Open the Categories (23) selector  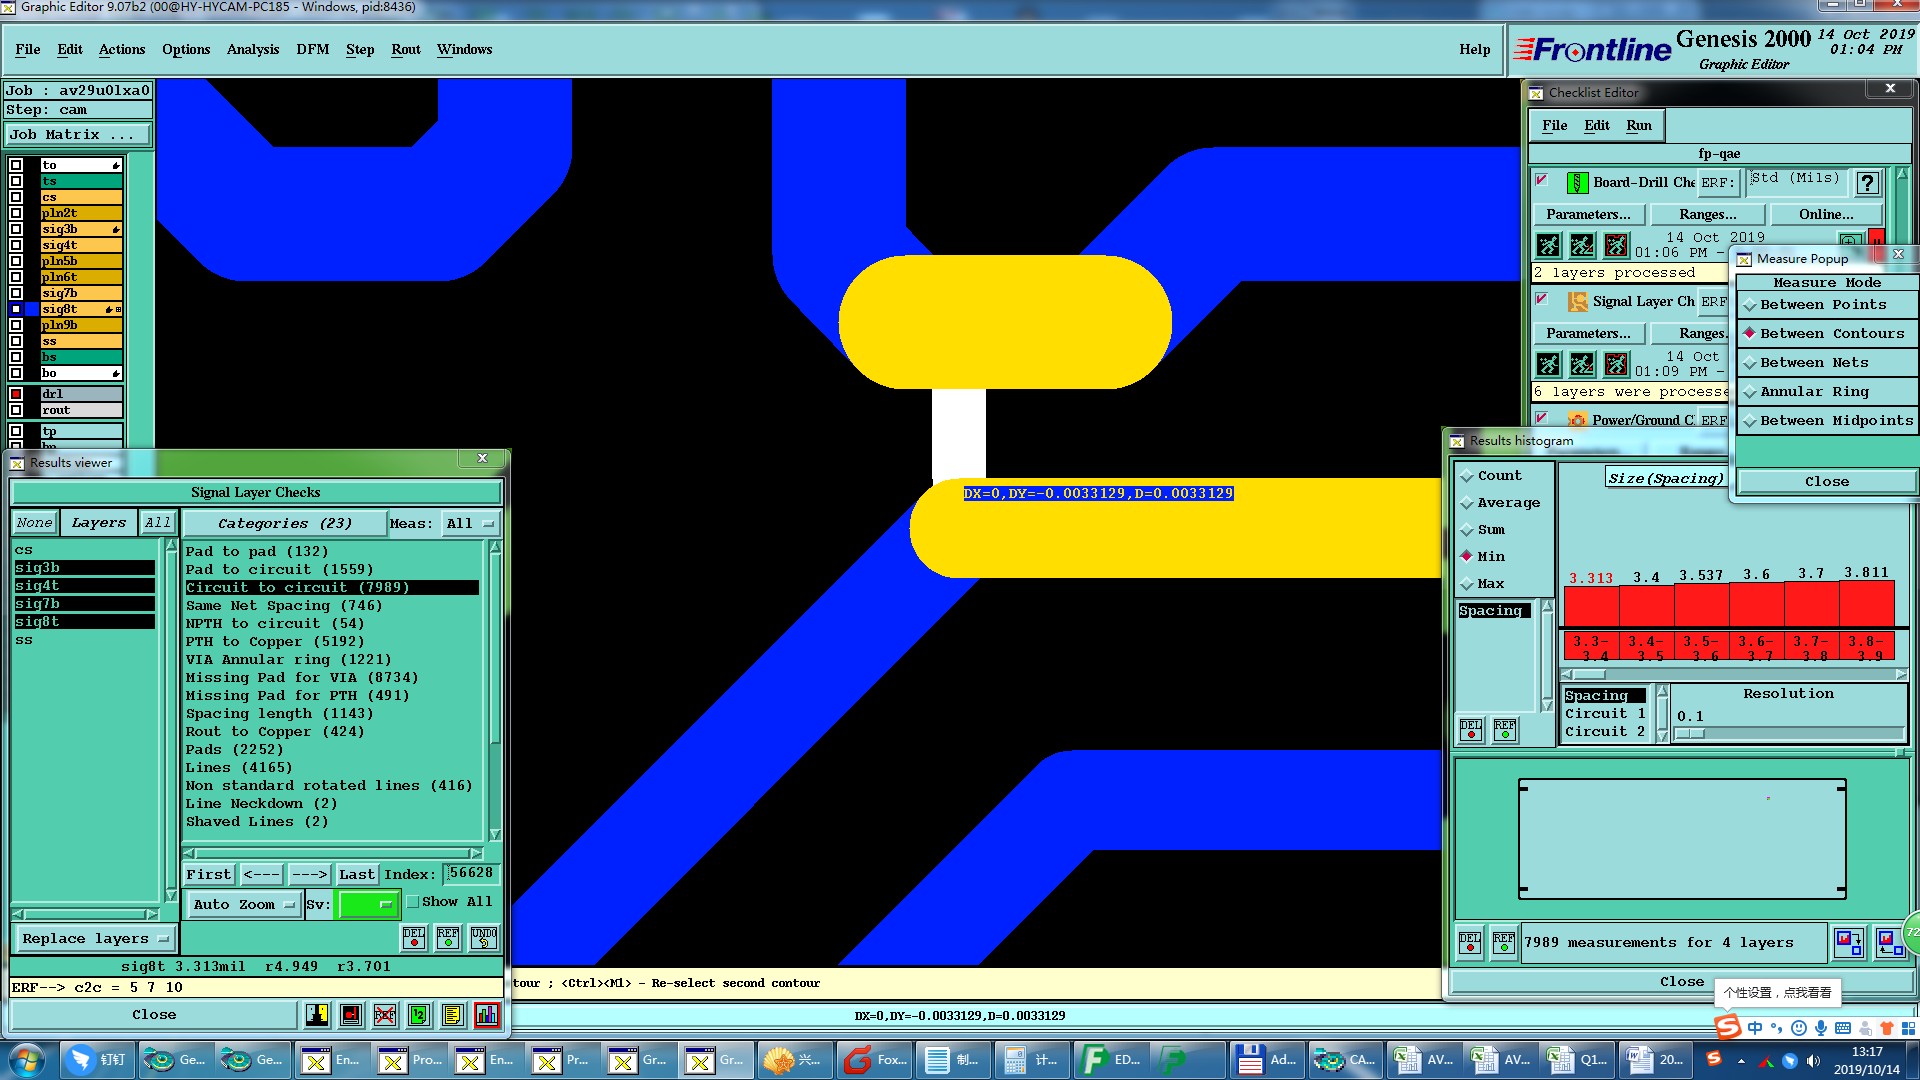point(284,524)
